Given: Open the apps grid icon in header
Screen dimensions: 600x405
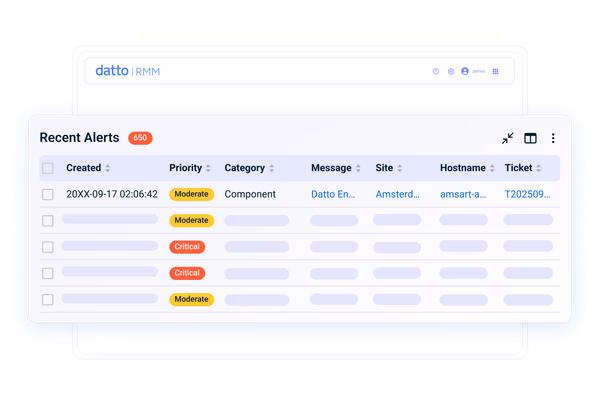Looking at the screenshot, I should pos(495,71).
